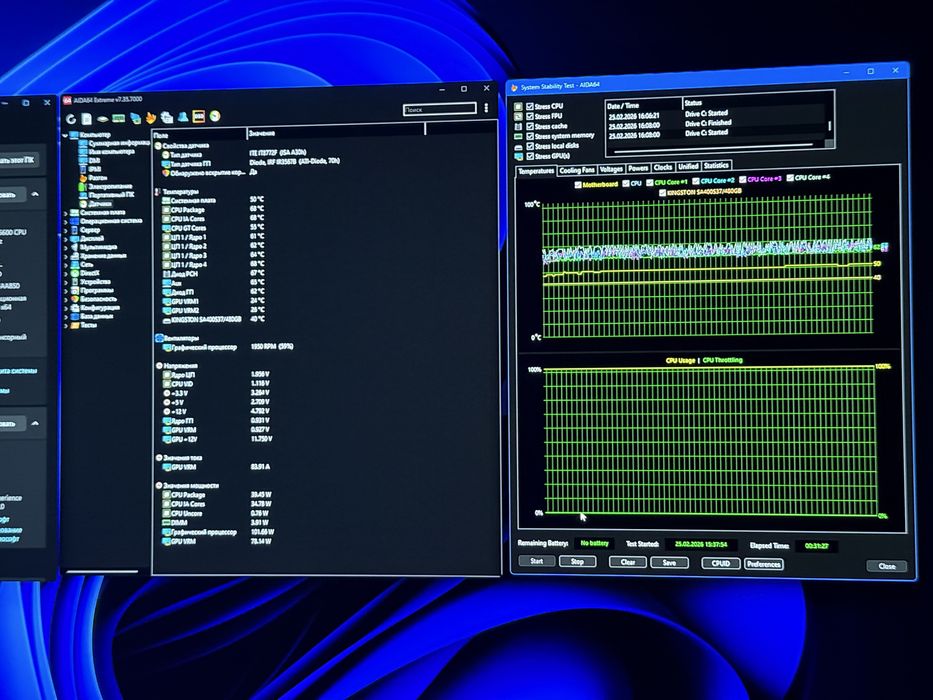Click the Clear button
The image size is (933, 700).
pos(628,562)
